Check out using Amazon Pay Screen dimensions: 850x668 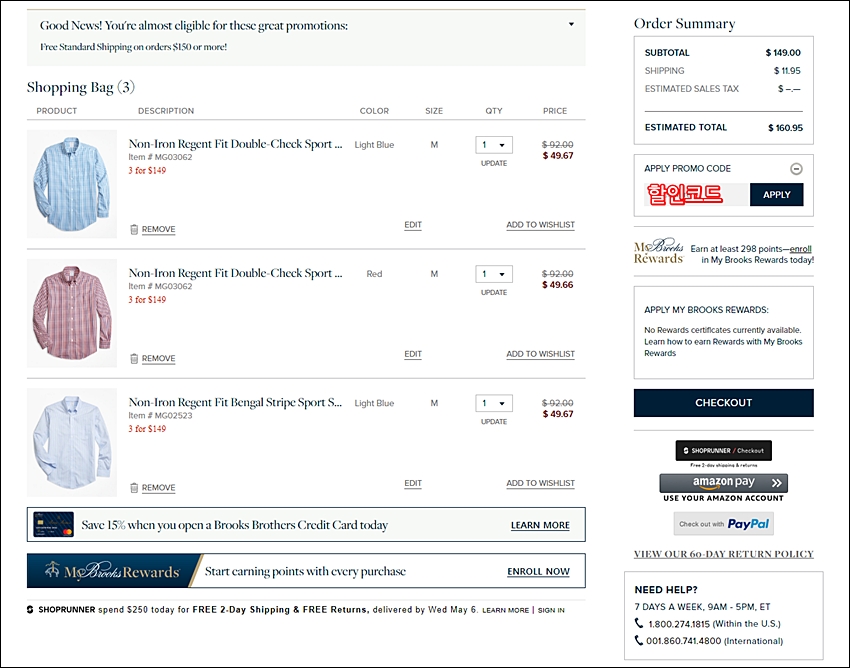(723, 483)
